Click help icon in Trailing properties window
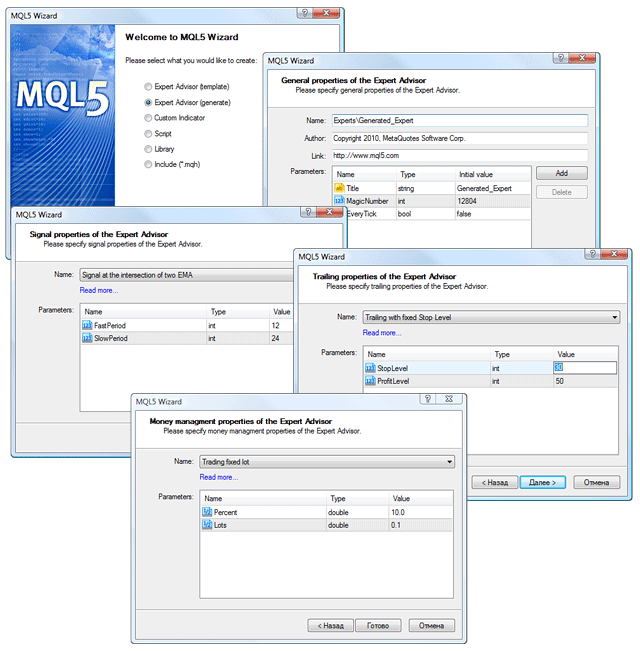 point(592,254)
